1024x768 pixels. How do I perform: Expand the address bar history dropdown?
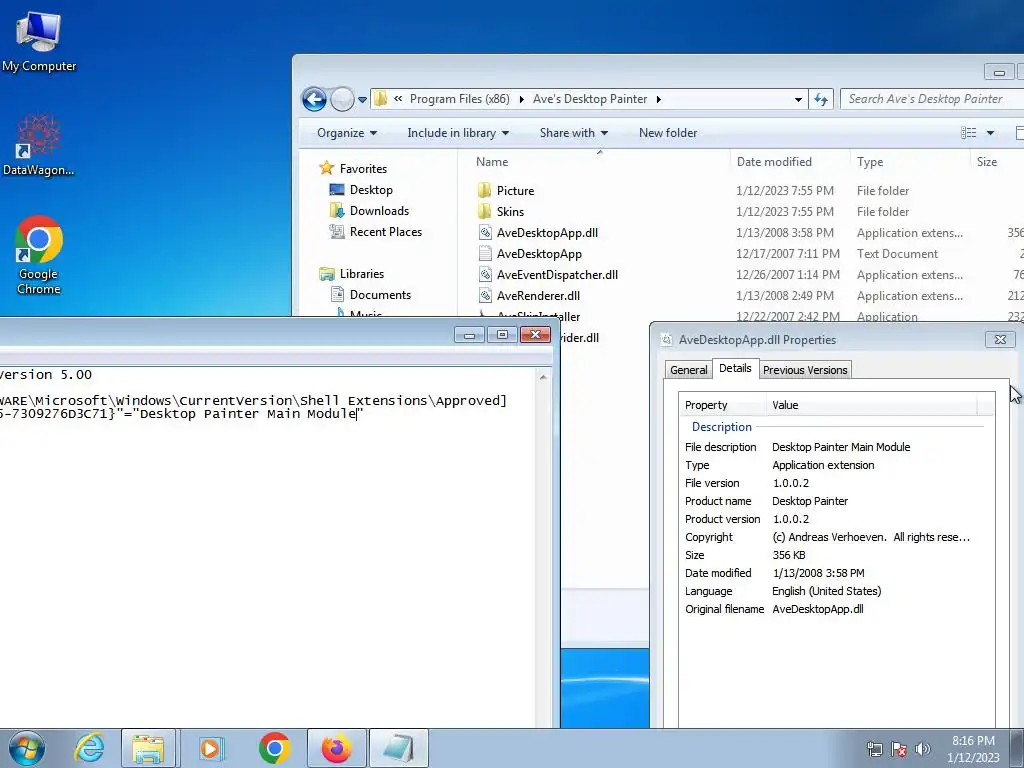798,99
